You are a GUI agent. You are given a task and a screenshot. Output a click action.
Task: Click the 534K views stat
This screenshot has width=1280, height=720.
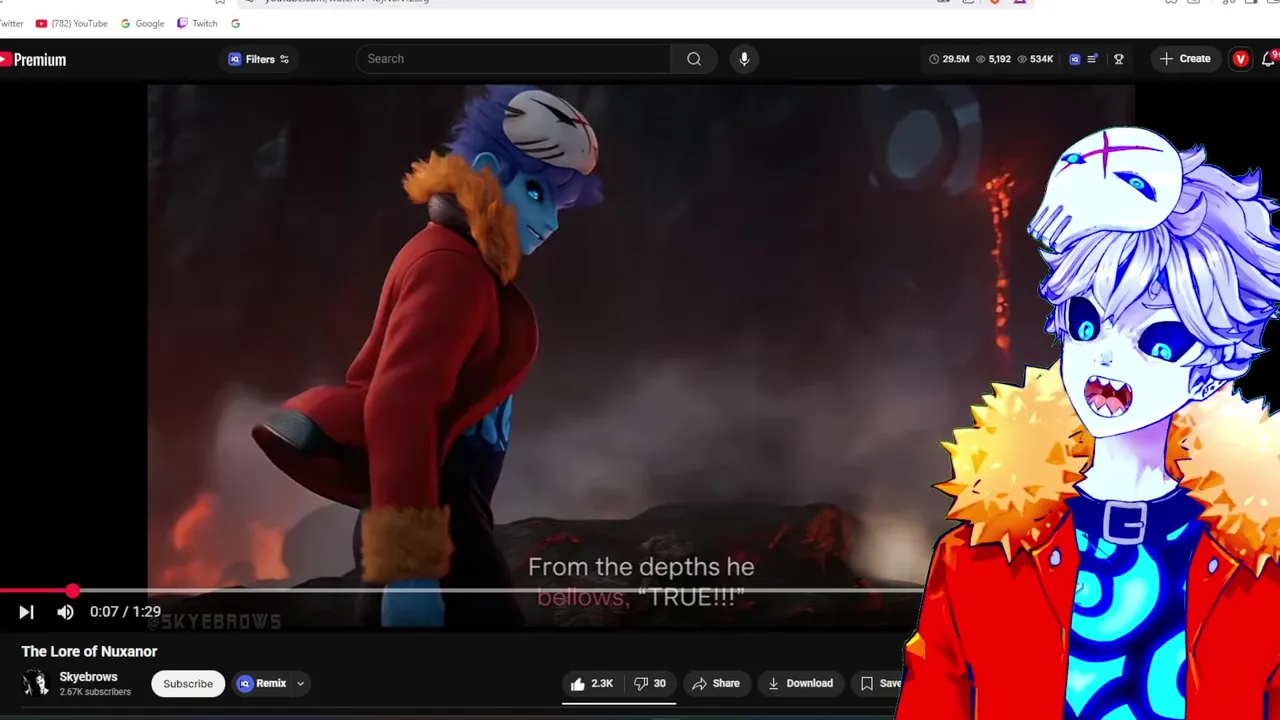[1035, 59]
